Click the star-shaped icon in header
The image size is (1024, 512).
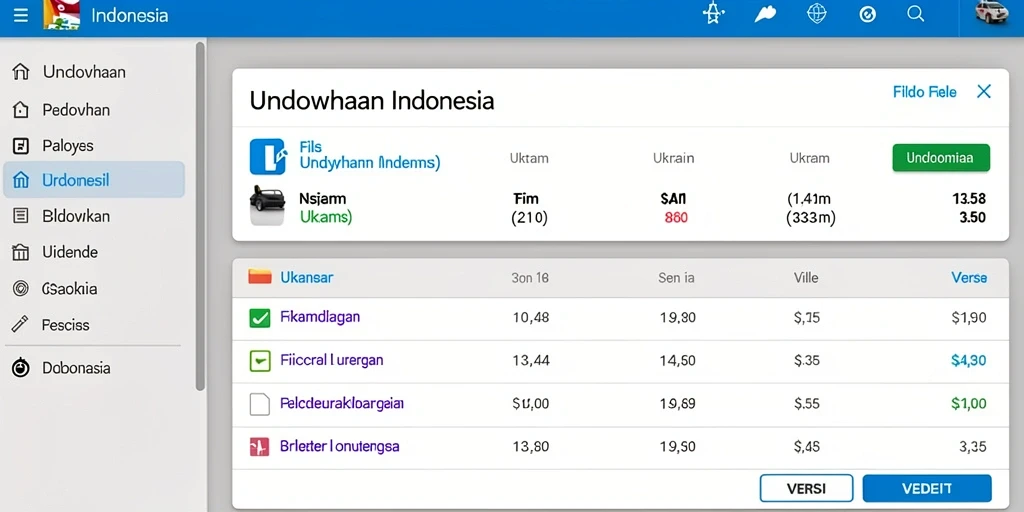click(x=714, y=14)
